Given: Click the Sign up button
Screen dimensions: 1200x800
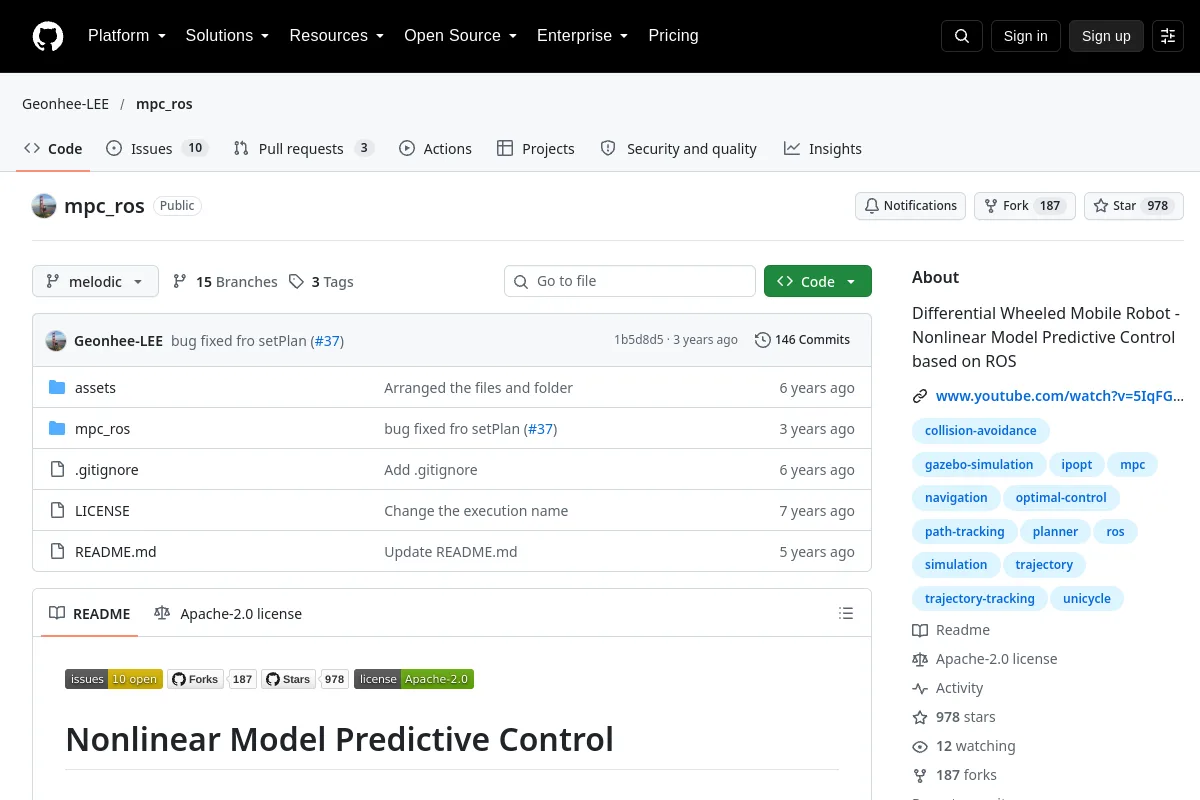Looking at the screenshot, I should [x=1106, y=36].
